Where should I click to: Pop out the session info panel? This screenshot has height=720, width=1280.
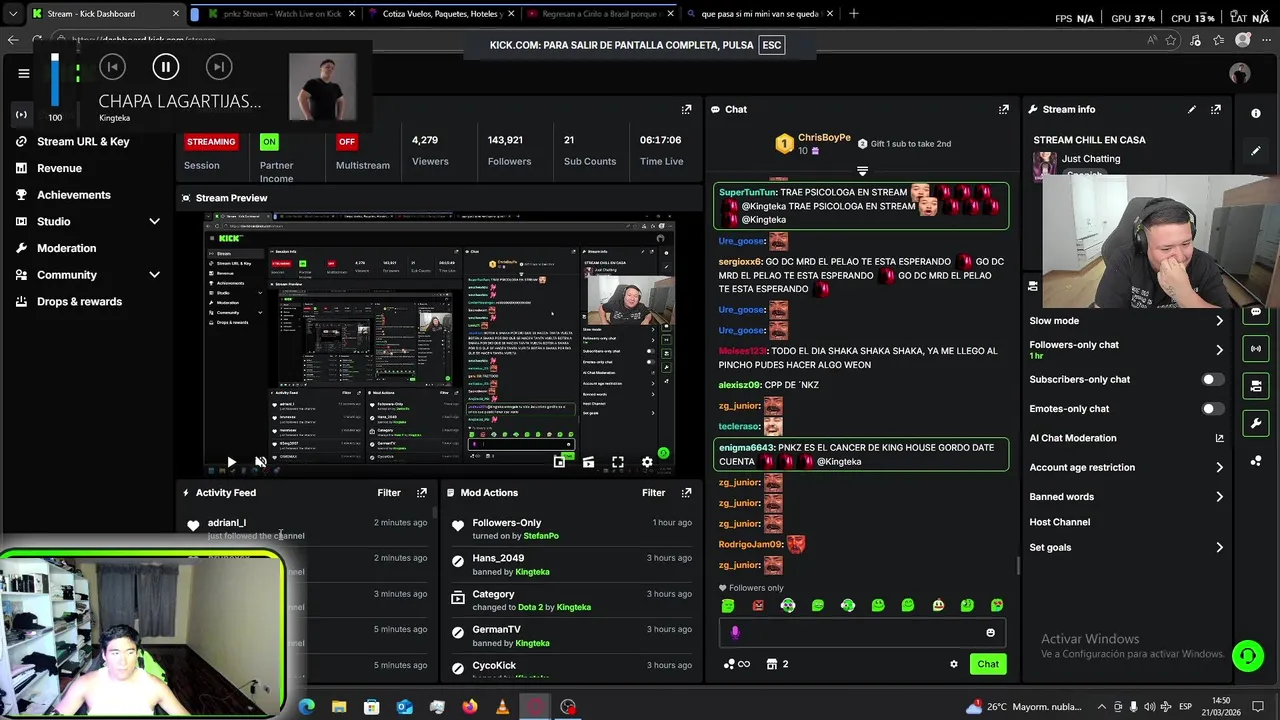pyautogui.click(x=686, y=109)
